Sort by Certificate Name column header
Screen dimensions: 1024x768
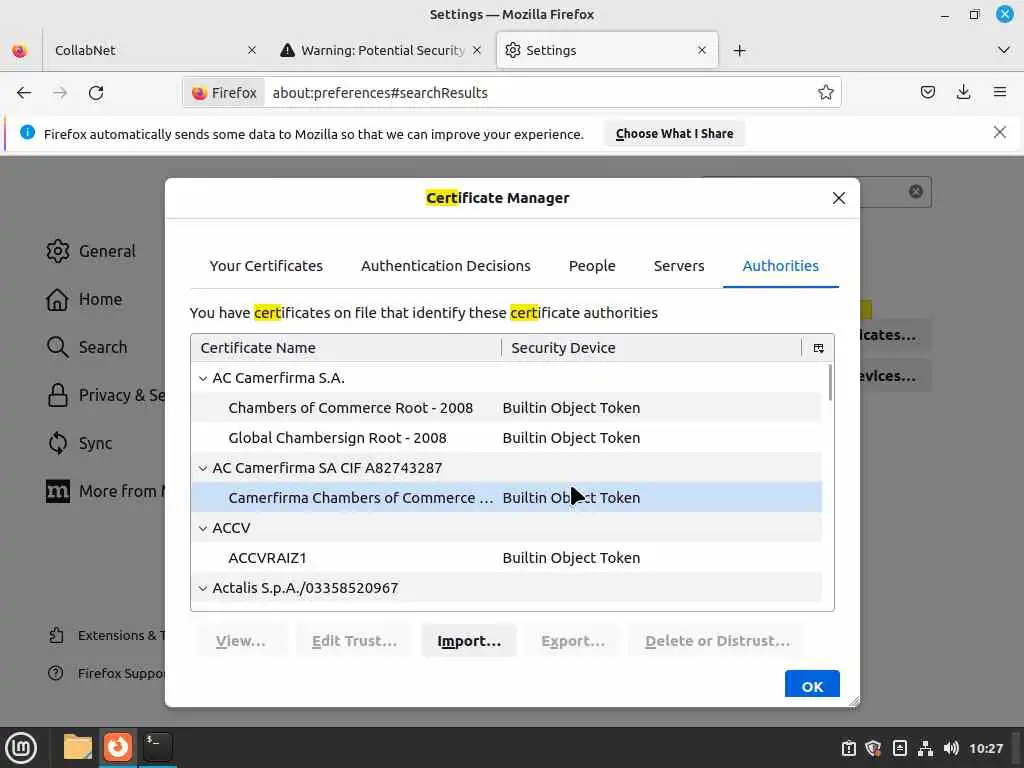point(346,348)
